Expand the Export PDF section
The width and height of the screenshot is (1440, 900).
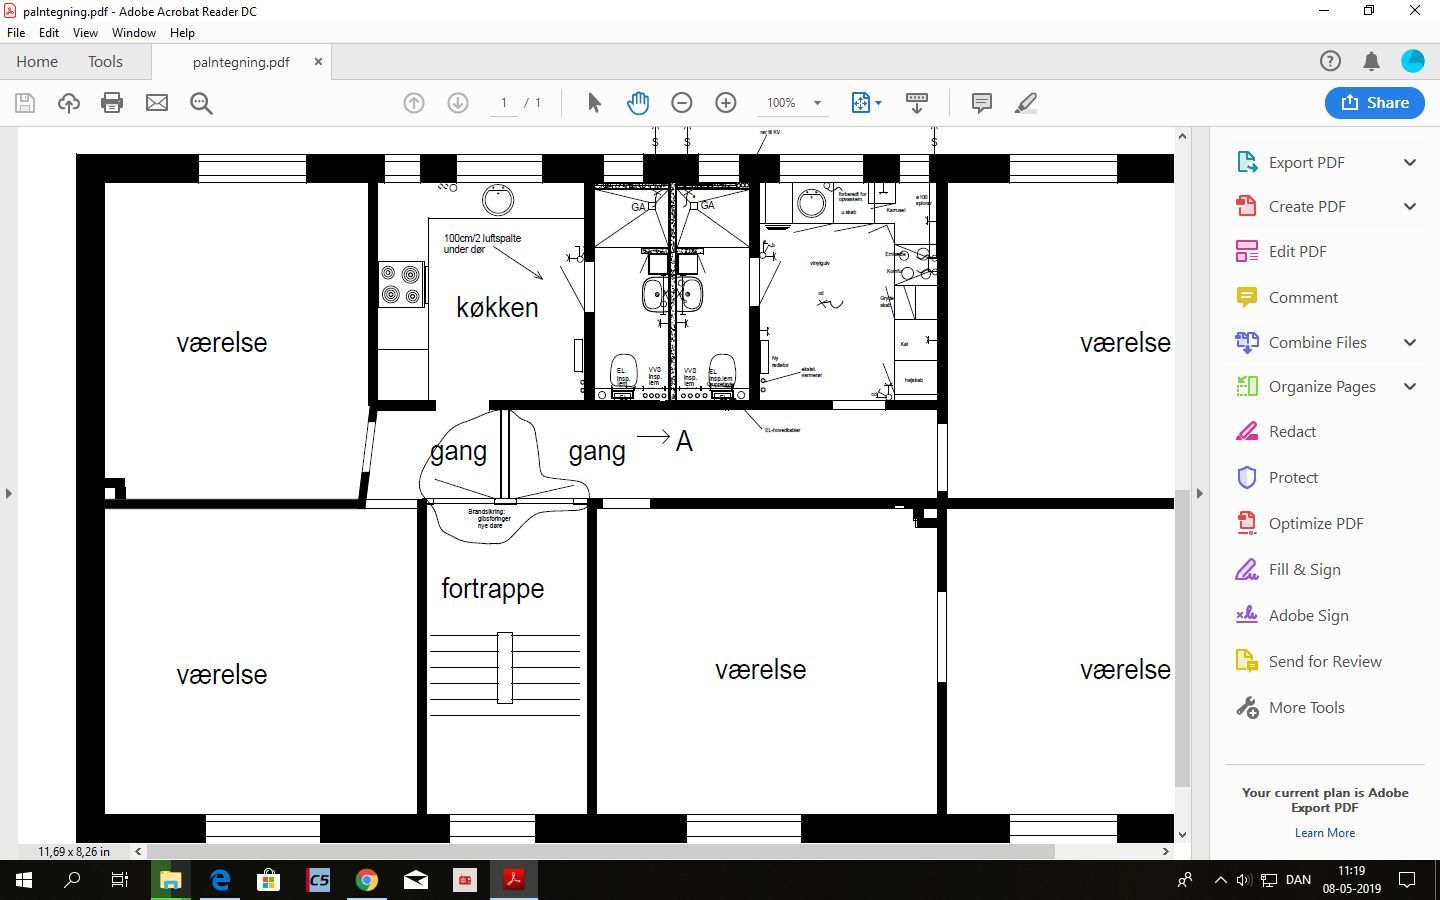(1409, 163)
